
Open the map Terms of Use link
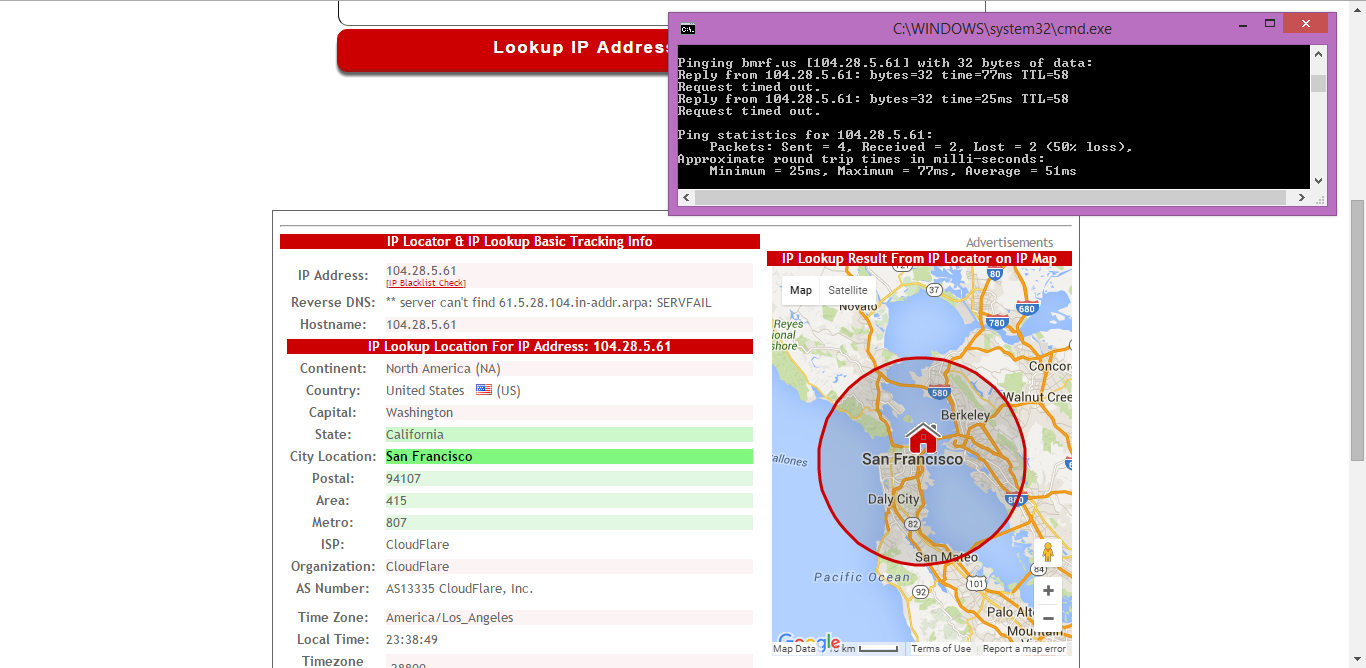point(941,649)
